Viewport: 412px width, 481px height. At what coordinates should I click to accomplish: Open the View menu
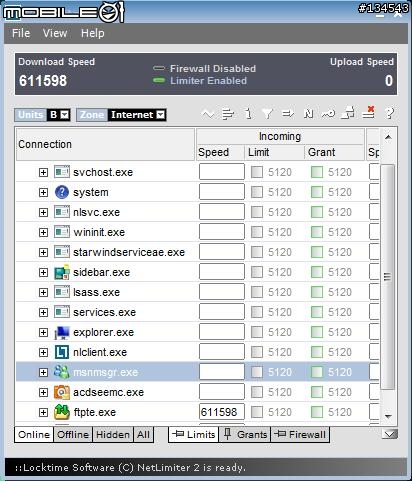click(55, 33)
